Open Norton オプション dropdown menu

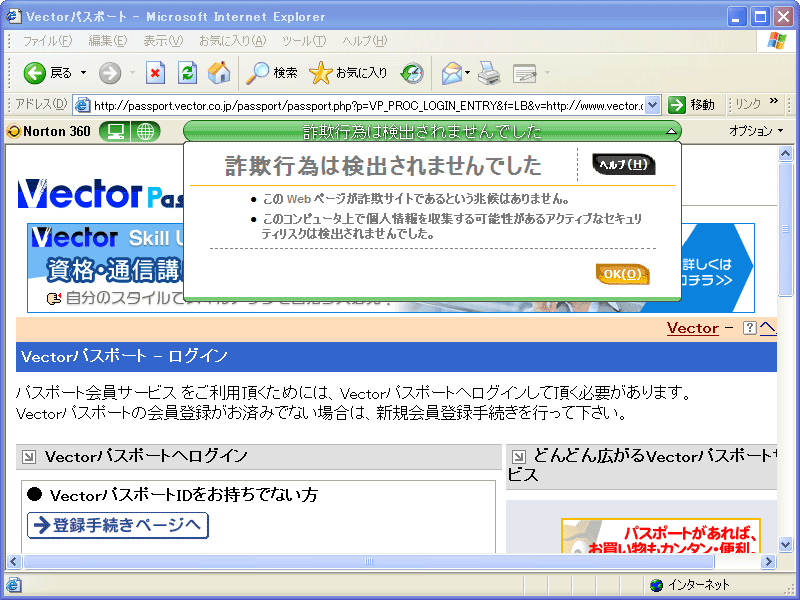tap(756, 131)
